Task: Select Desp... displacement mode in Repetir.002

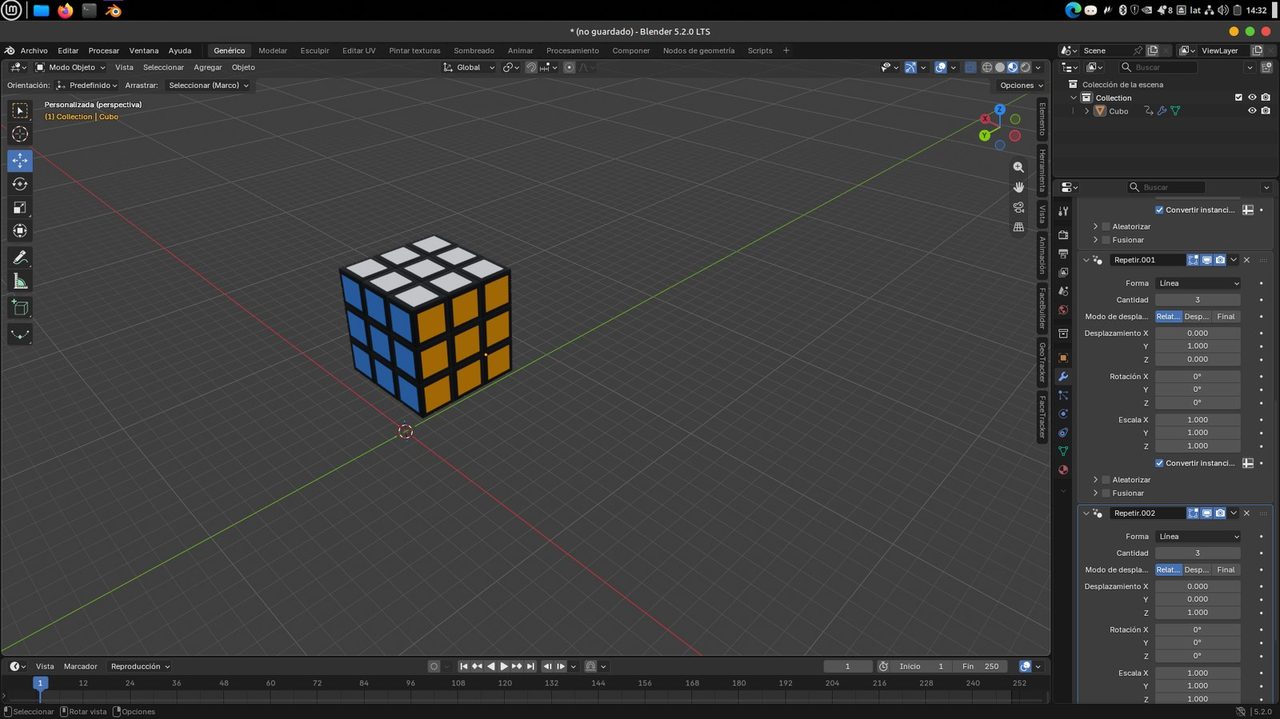Action: point(1197,569)
